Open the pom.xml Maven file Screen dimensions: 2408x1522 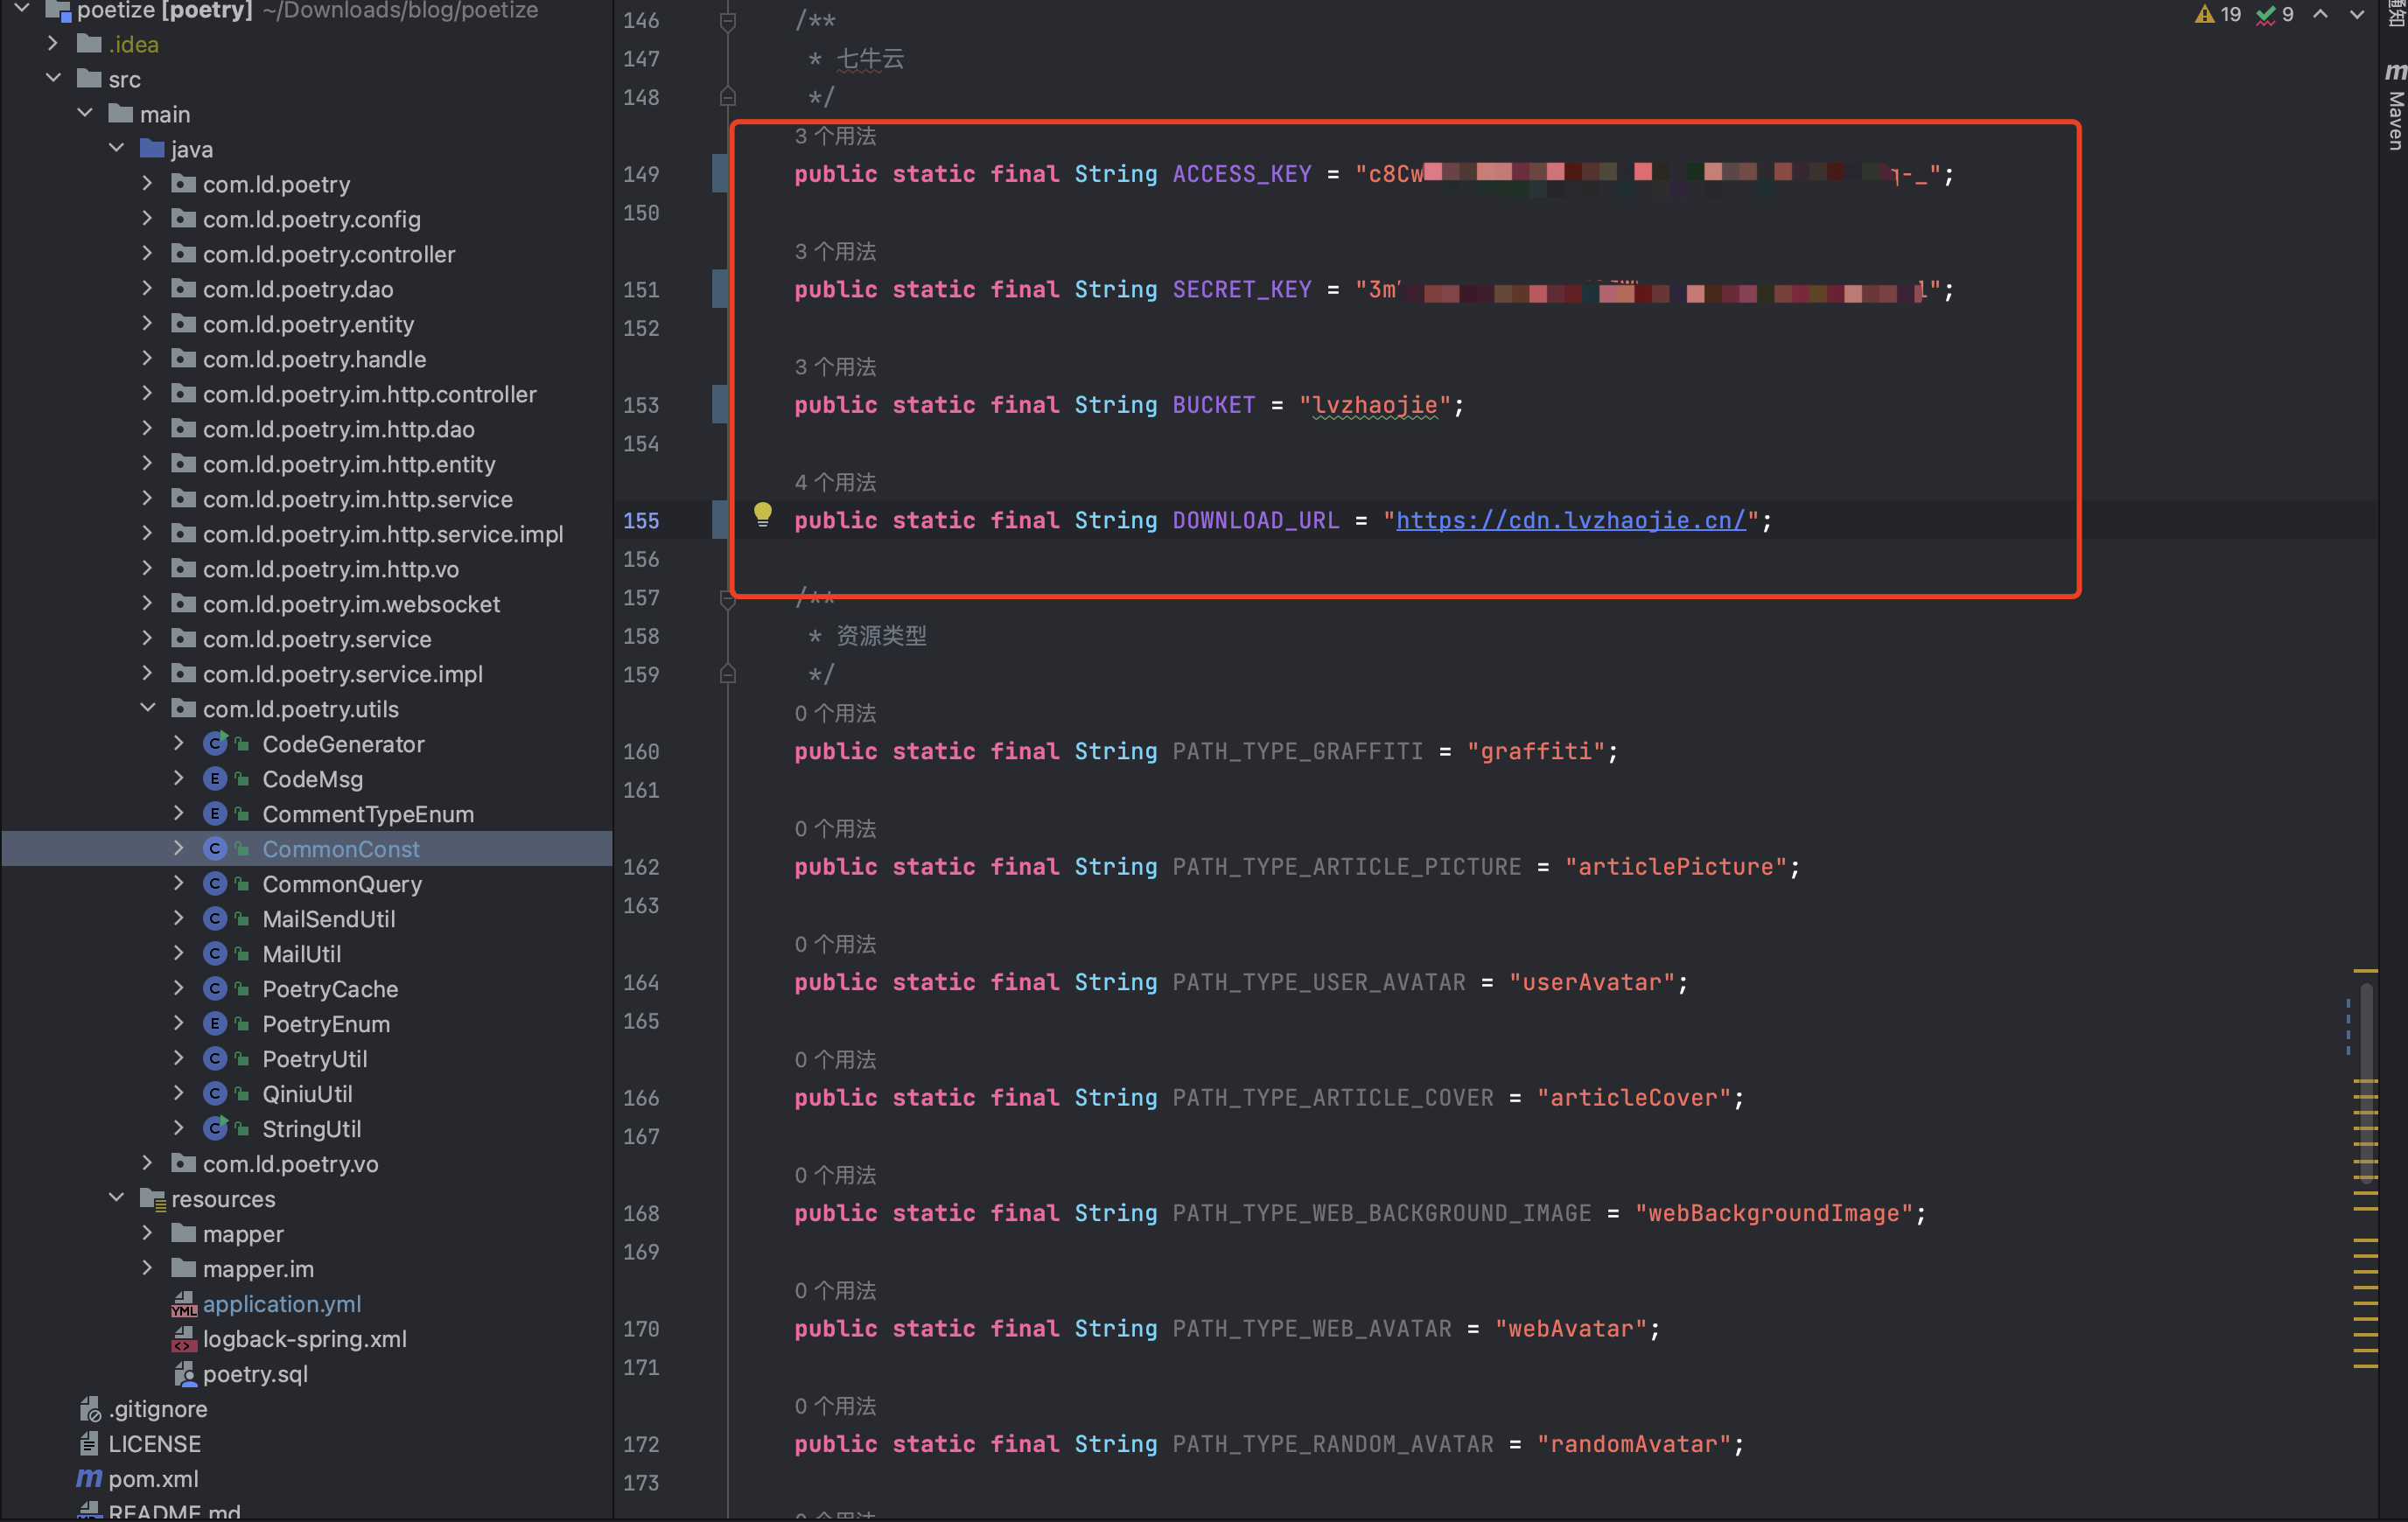(x=152, y=1478)
